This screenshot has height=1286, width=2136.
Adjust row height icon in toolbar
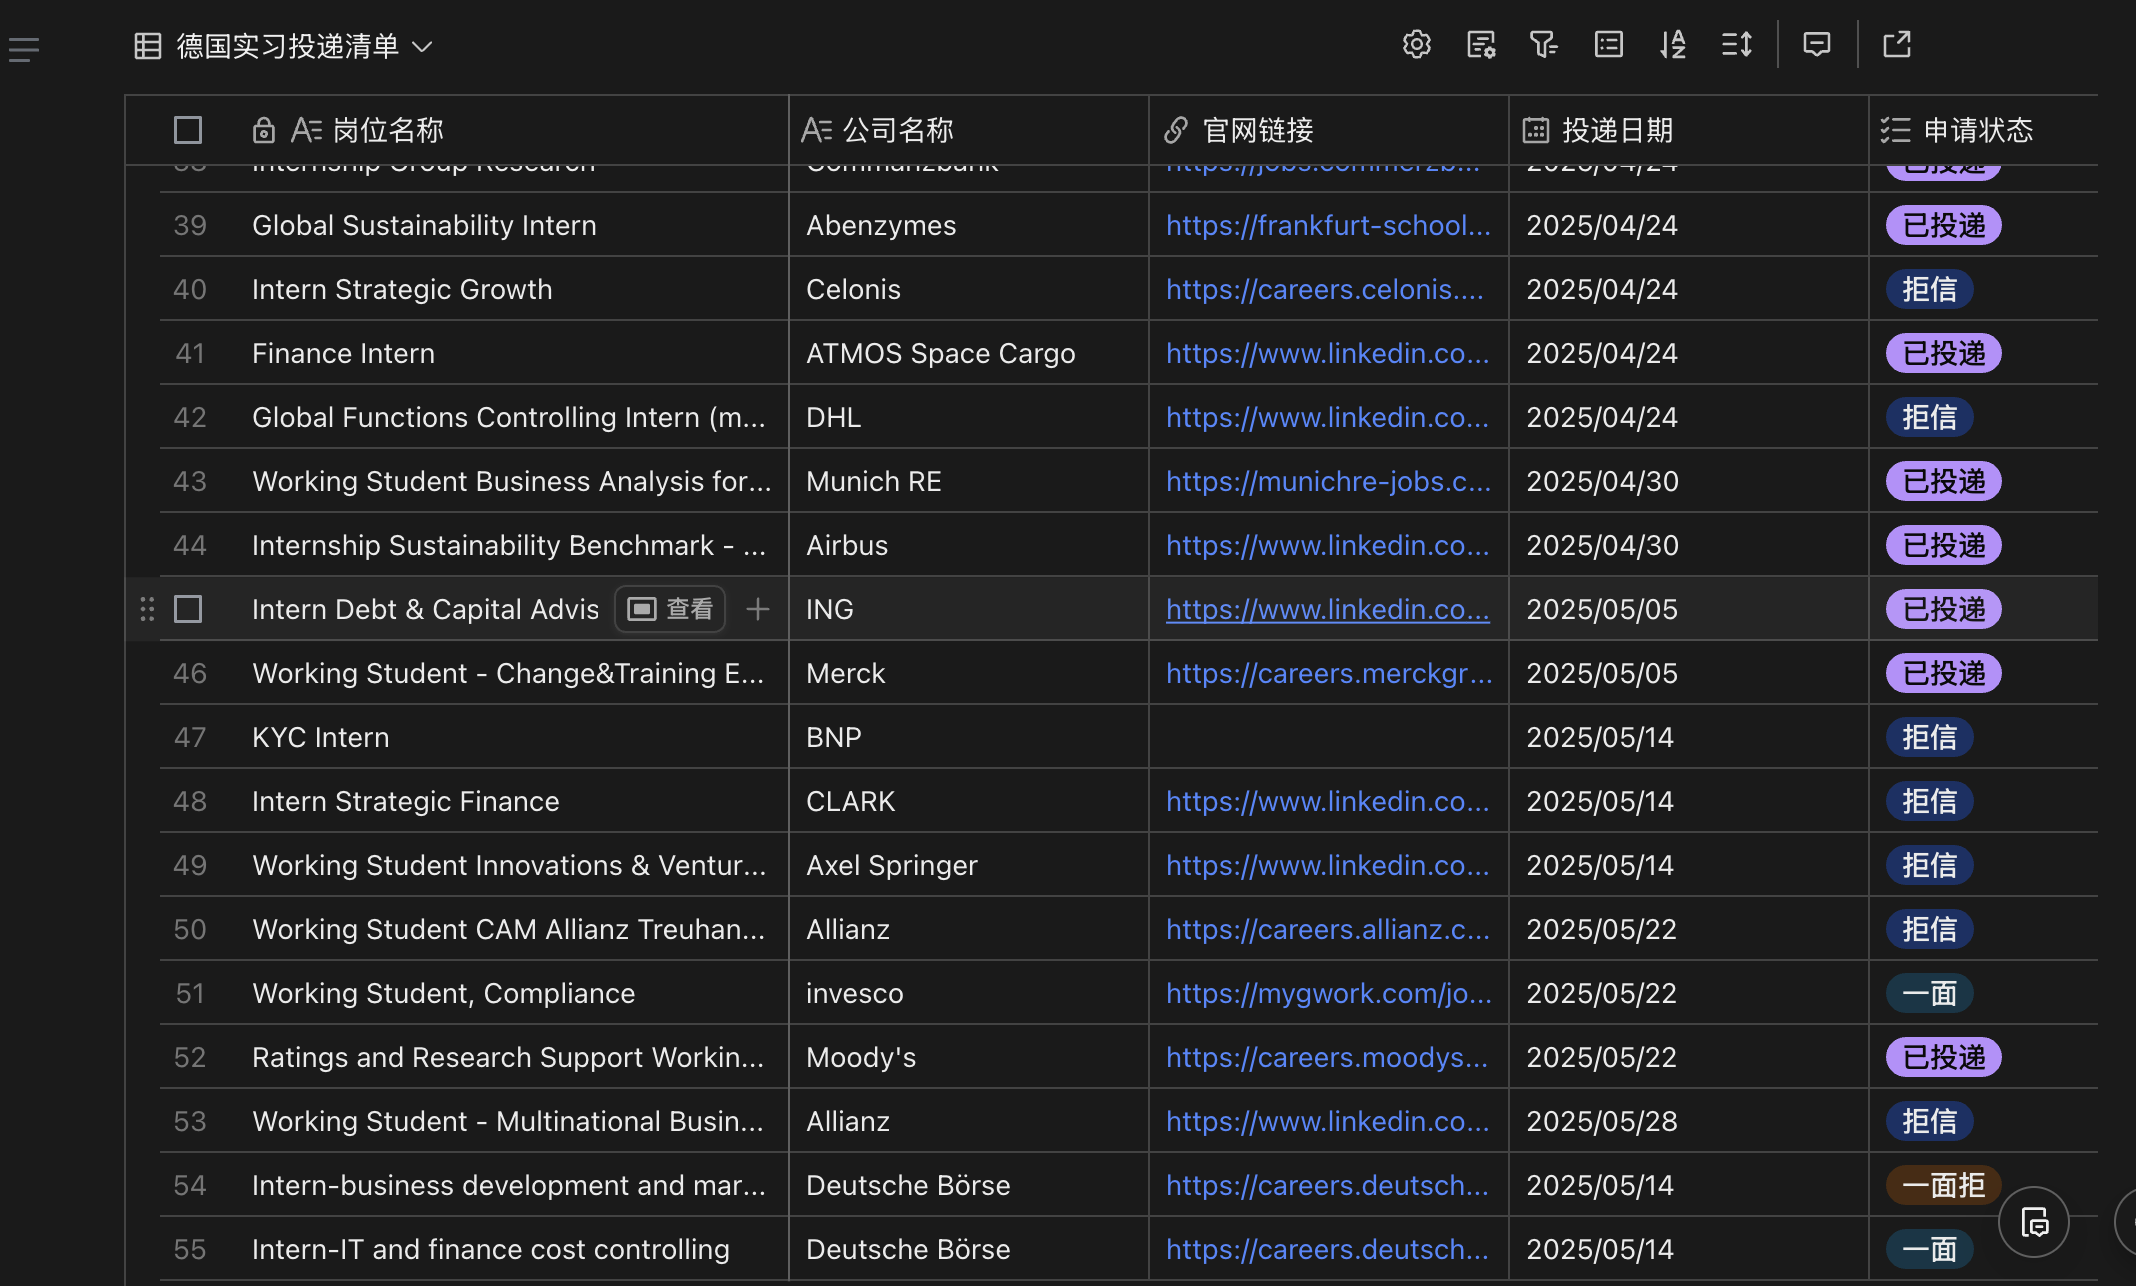pos(1737,45)
